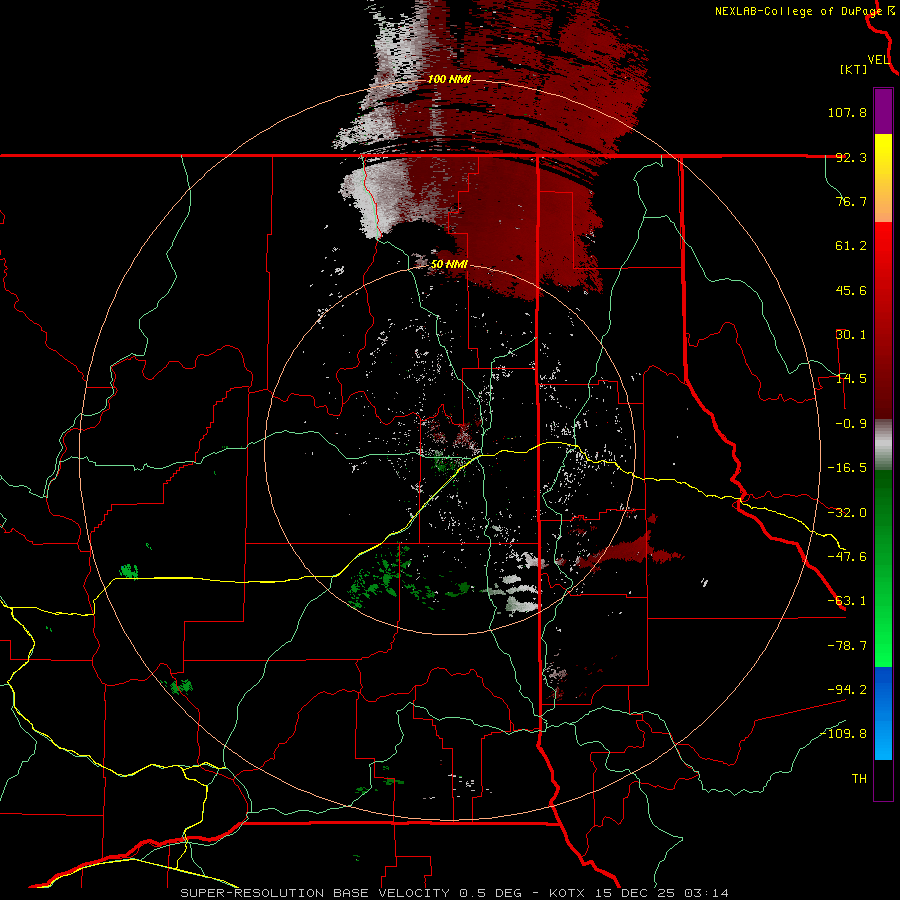The width and height of the screenshot is (900, 900).
Task: Pick the green segment of velocity color bar
Action: [x=883, y=568]
